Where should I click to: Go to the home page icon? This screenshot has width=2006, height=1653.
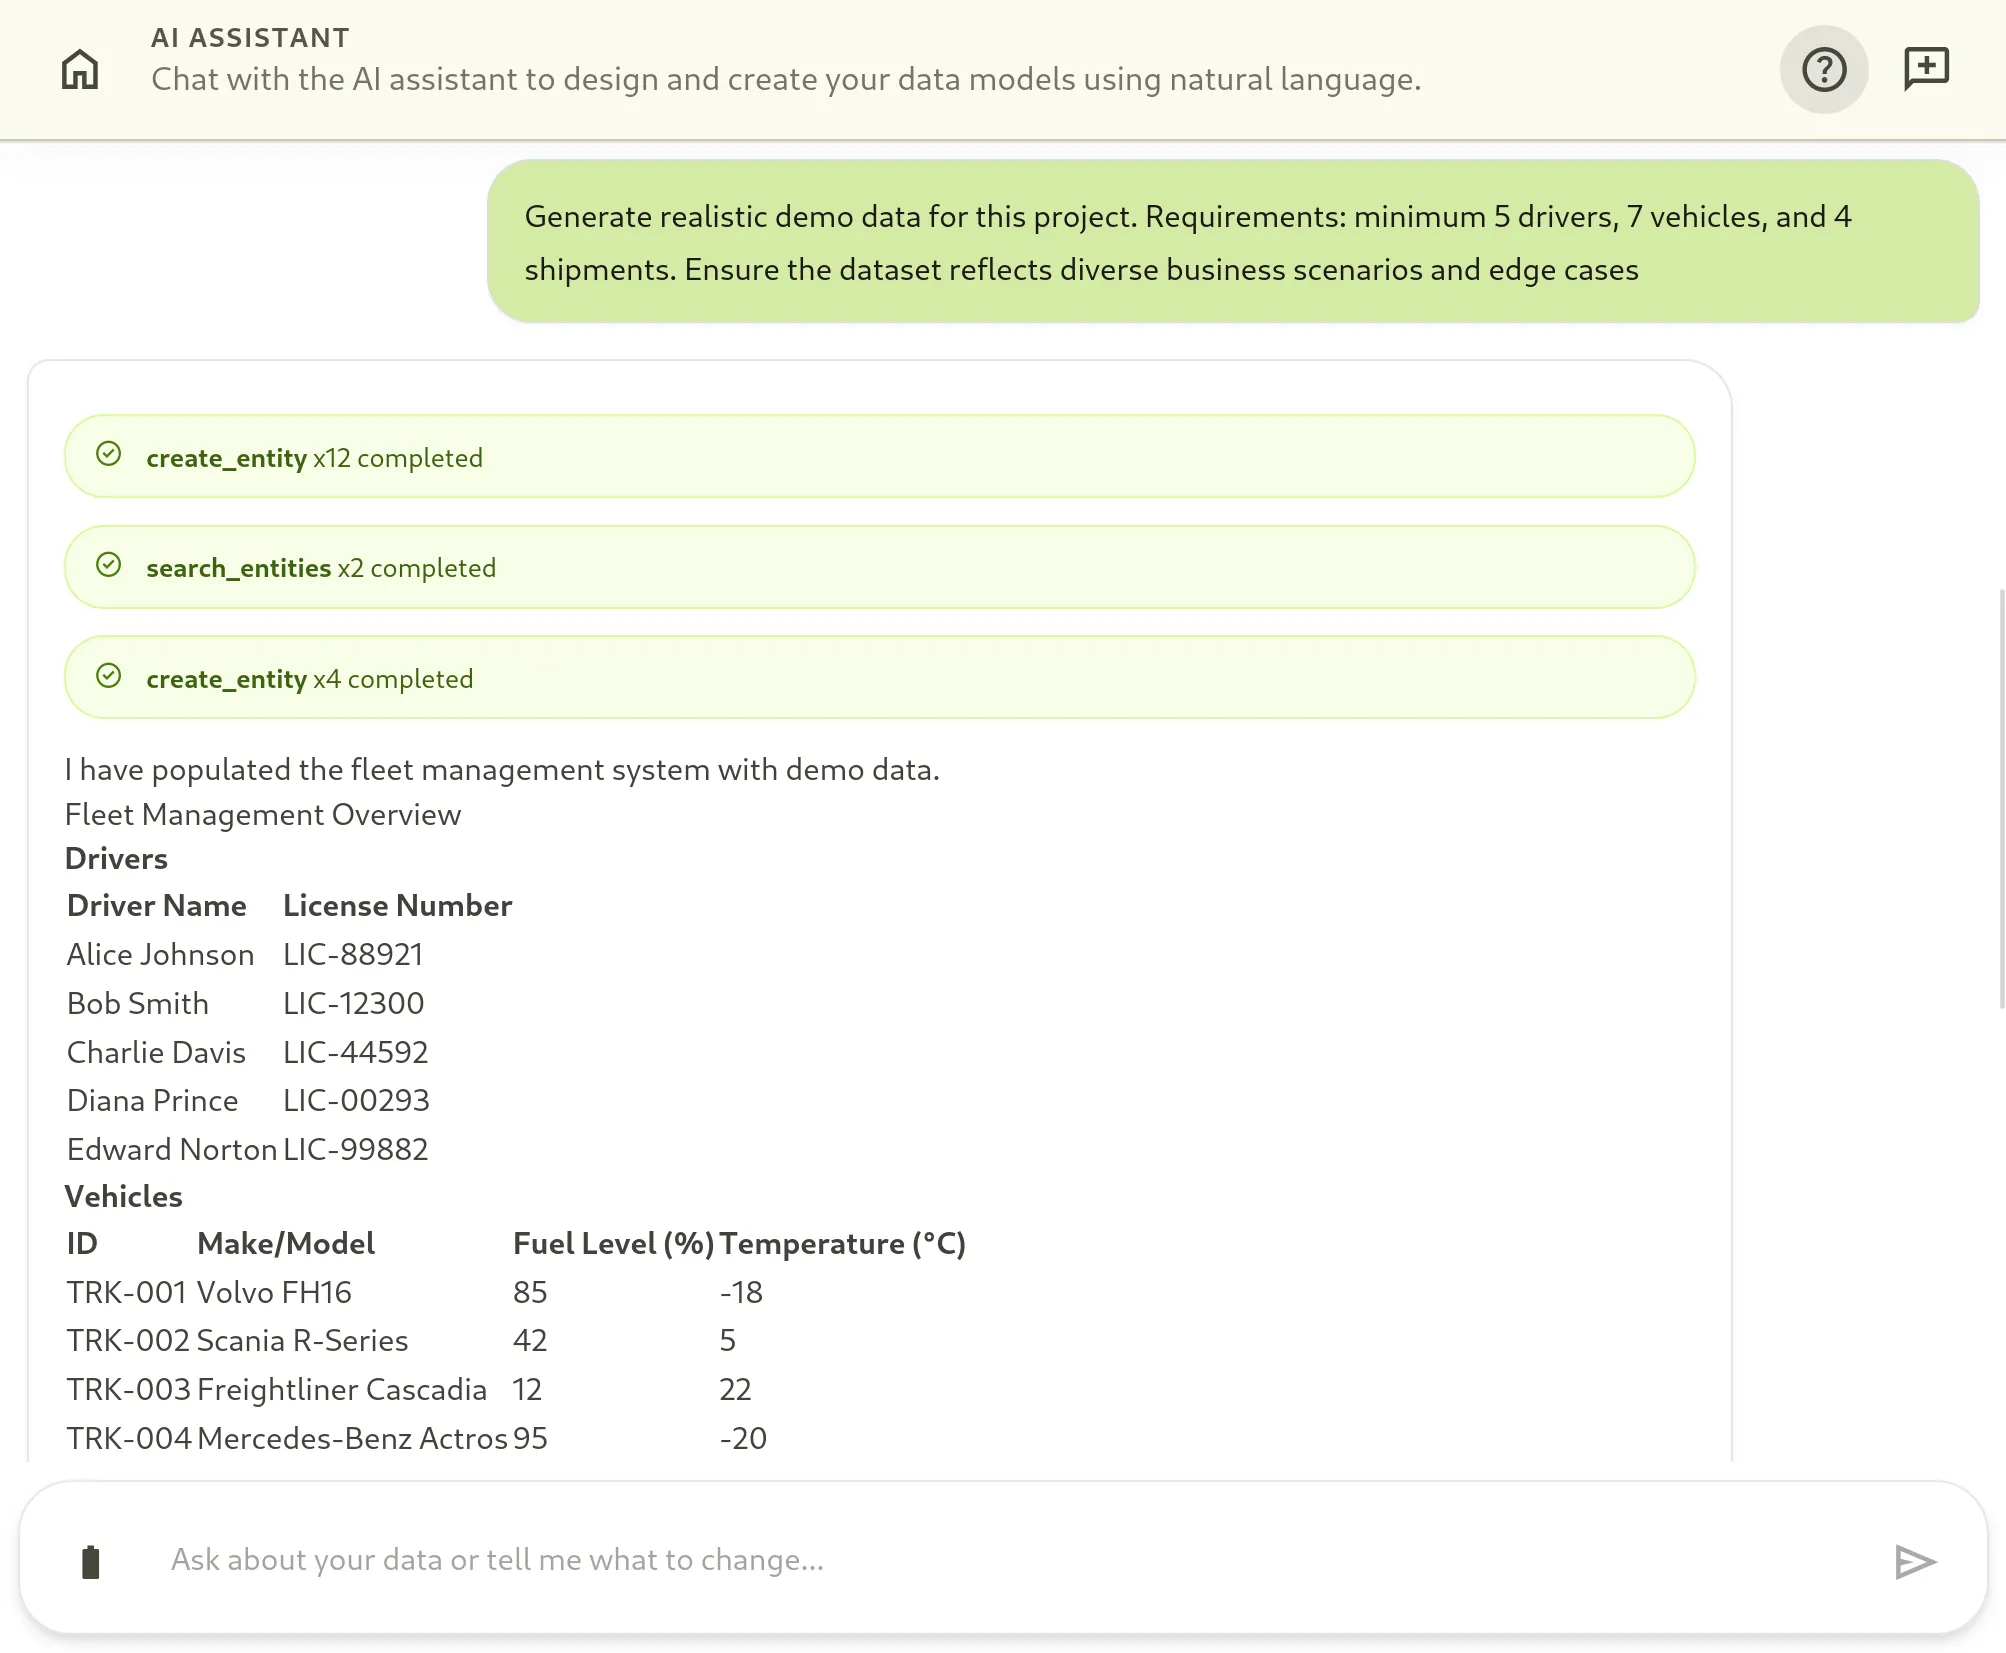pyautogui.click(x=80, y=69)
